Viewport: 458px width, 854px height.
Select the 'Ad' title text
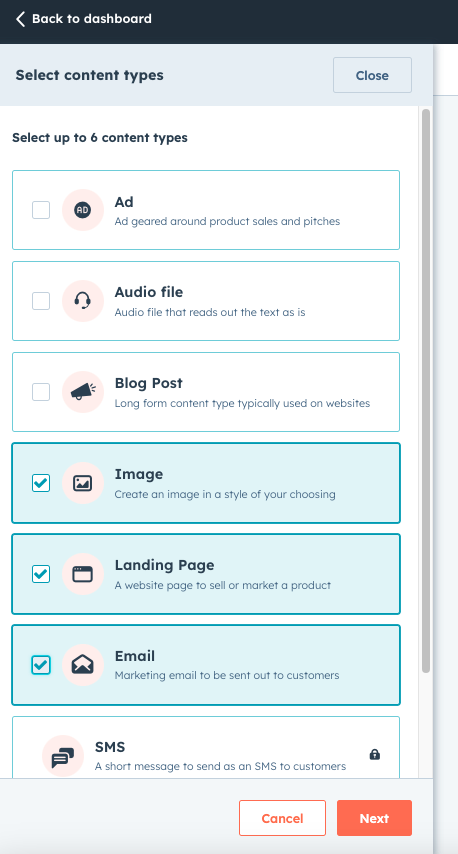(124, 202)
